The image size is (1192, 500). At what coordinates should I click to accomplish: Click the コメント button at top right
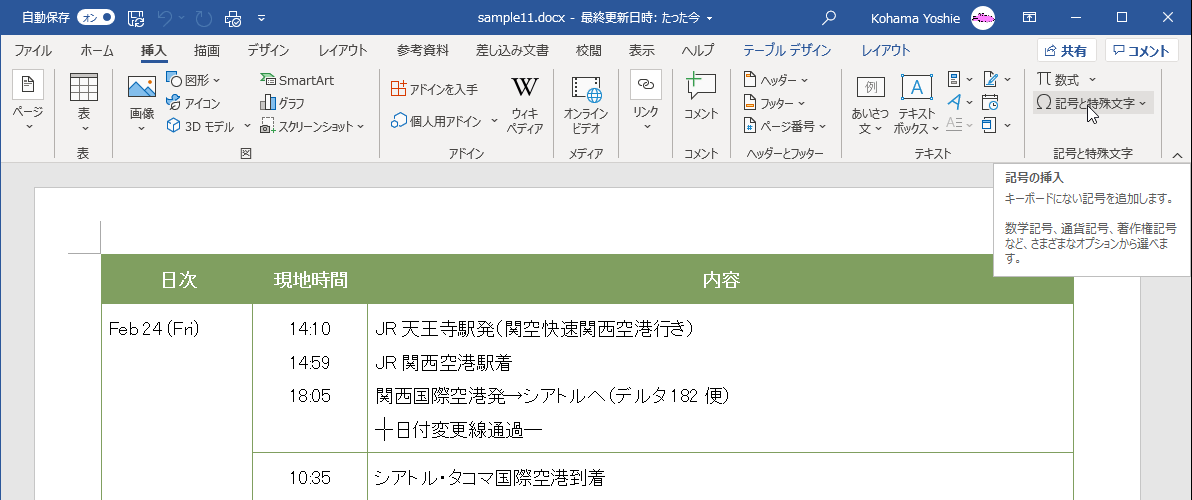point(1142,51)
